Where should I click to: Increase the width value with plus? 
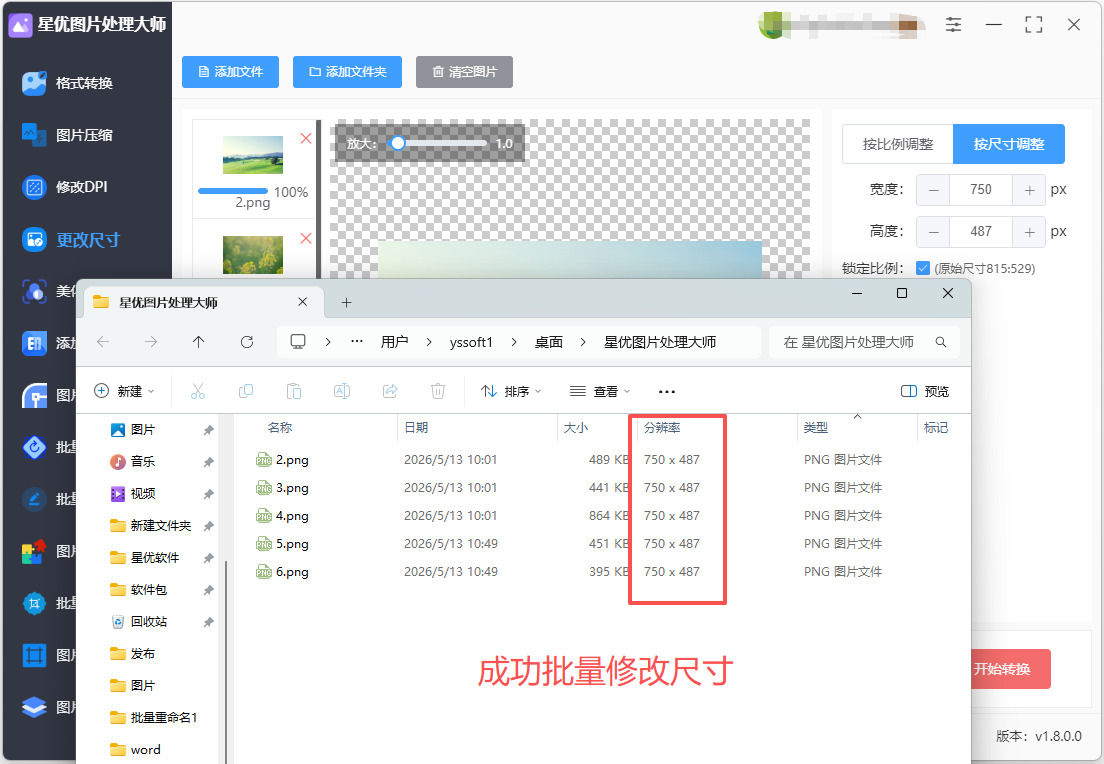(1029, 190)
